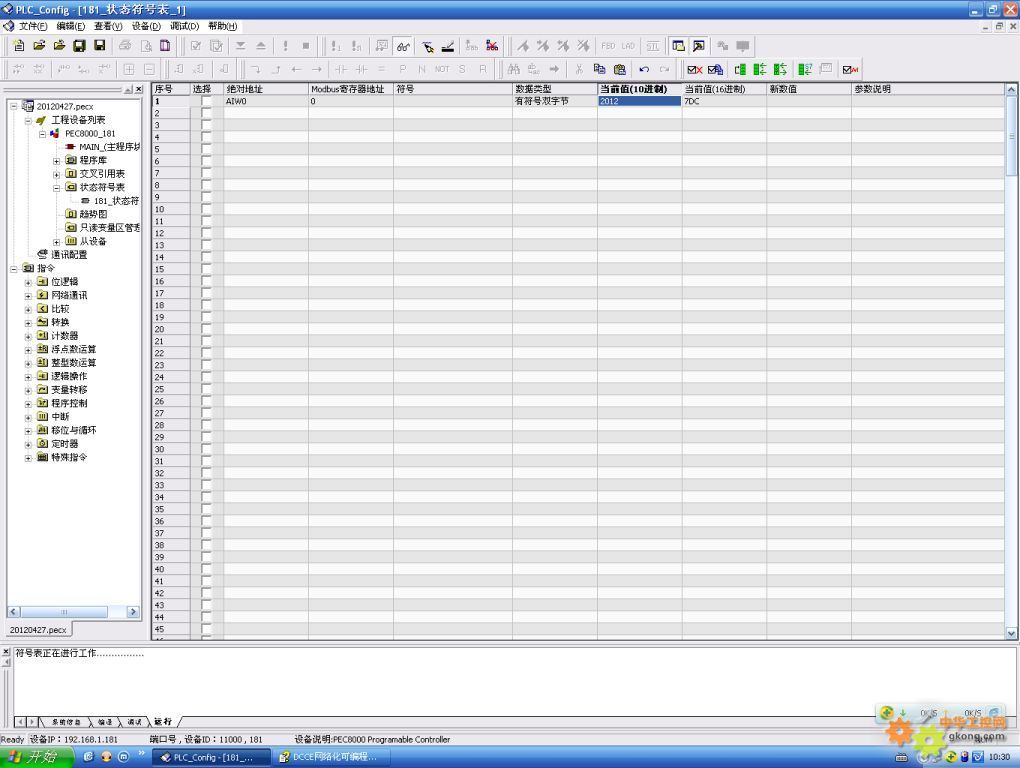
Task: Click the 当前值(10进制) column header
Action: click(x=639, y=89)
